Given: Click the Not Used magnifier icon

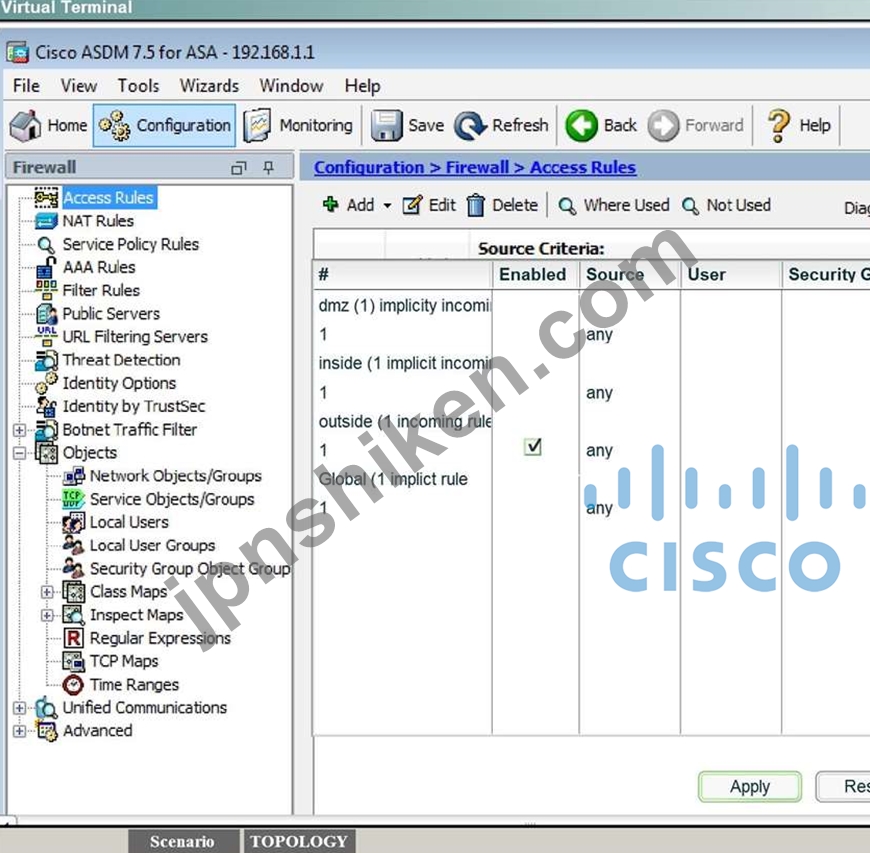Looking at the screenshot, I should 690,206.
